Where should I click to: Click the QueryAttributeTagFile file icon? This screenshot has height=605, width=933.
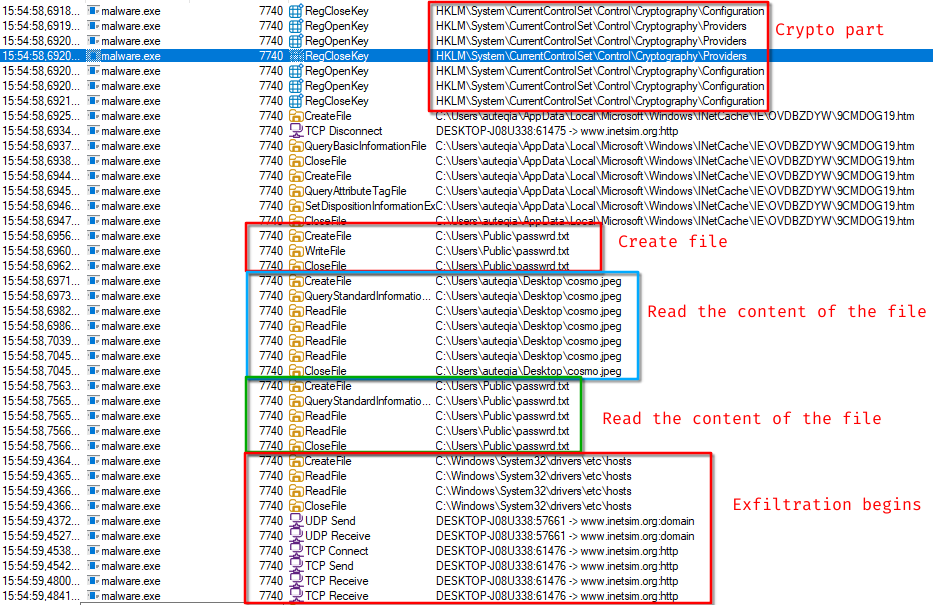pos(296,191)
